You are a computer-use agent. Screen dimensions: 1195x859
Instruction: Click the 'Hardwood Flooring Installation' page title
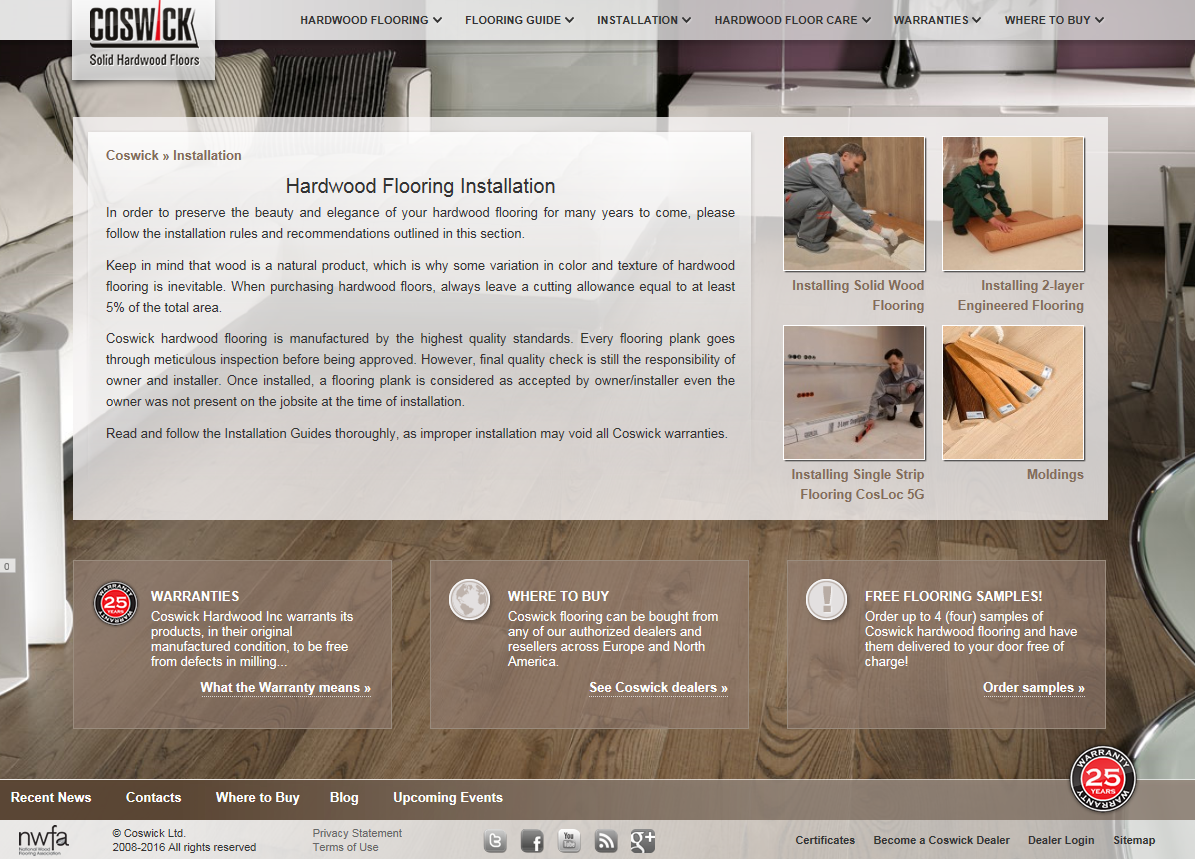(421, 186)
